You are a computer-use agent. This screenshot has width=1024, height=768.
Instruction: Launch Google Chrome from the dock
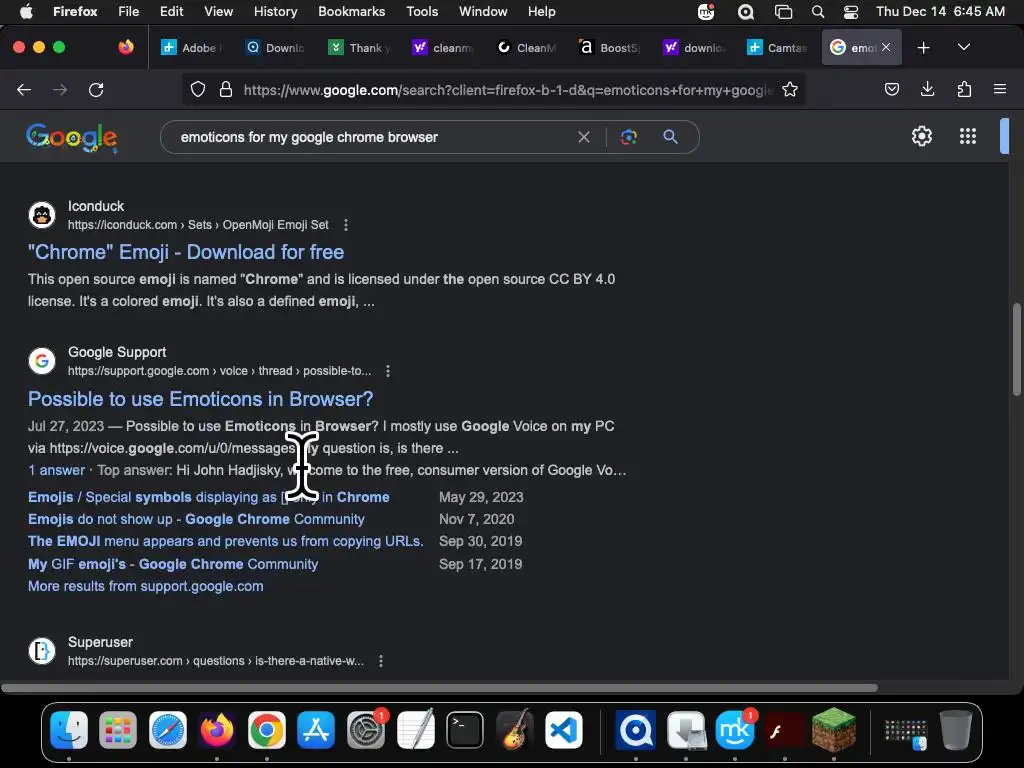pos(266,729)
